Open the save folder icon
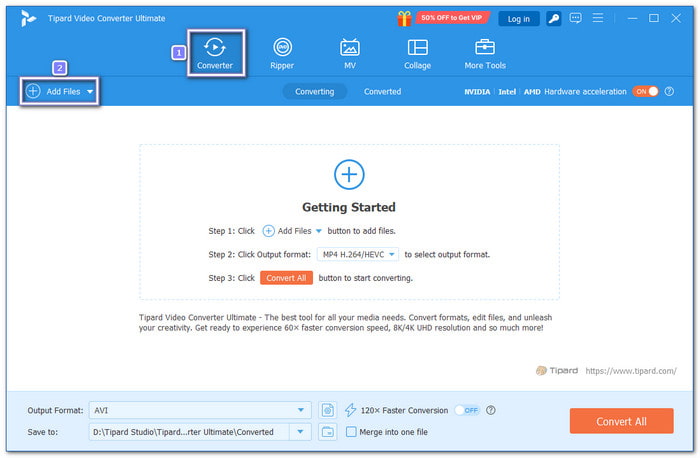Screen dimensions: 700x458 [329, 432]
